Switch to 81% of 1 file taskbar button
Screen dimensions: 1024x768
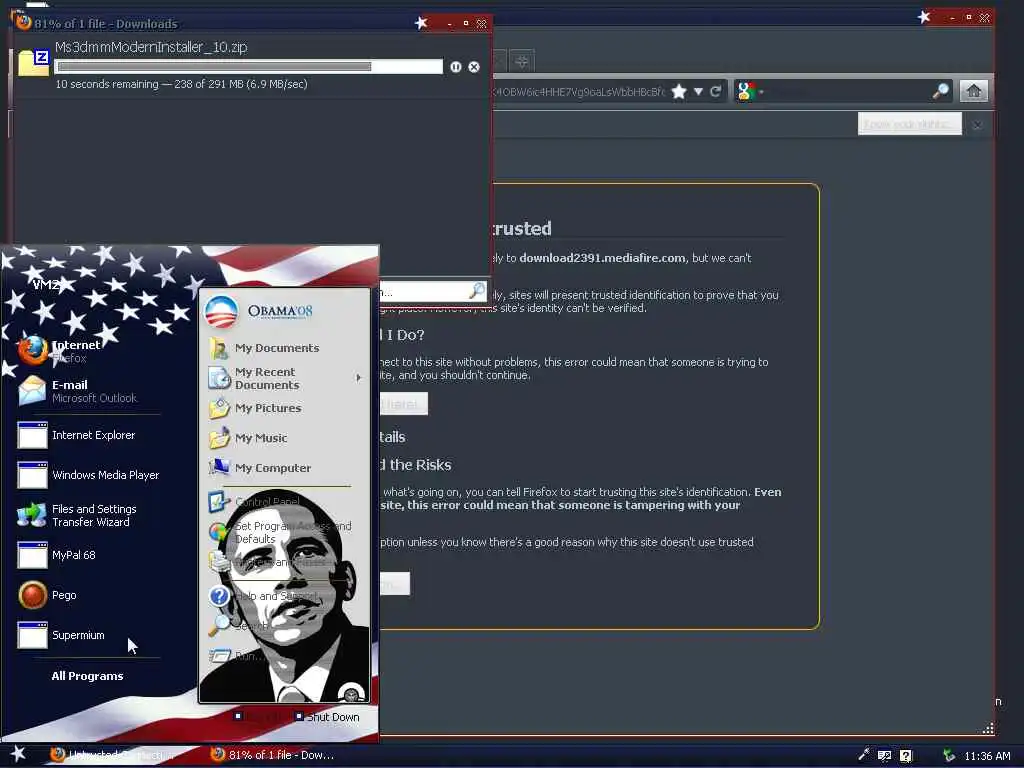pos(273,755)
